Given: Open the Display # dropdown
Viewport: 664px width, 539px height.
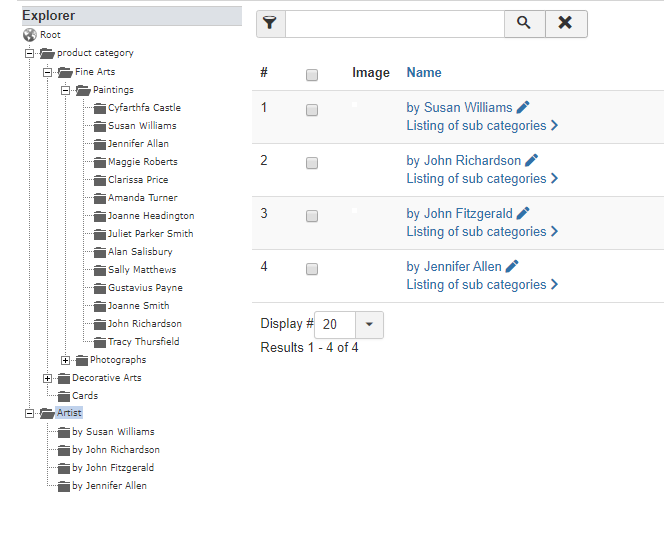Looking at the screenshot, I should pos(369,325).
